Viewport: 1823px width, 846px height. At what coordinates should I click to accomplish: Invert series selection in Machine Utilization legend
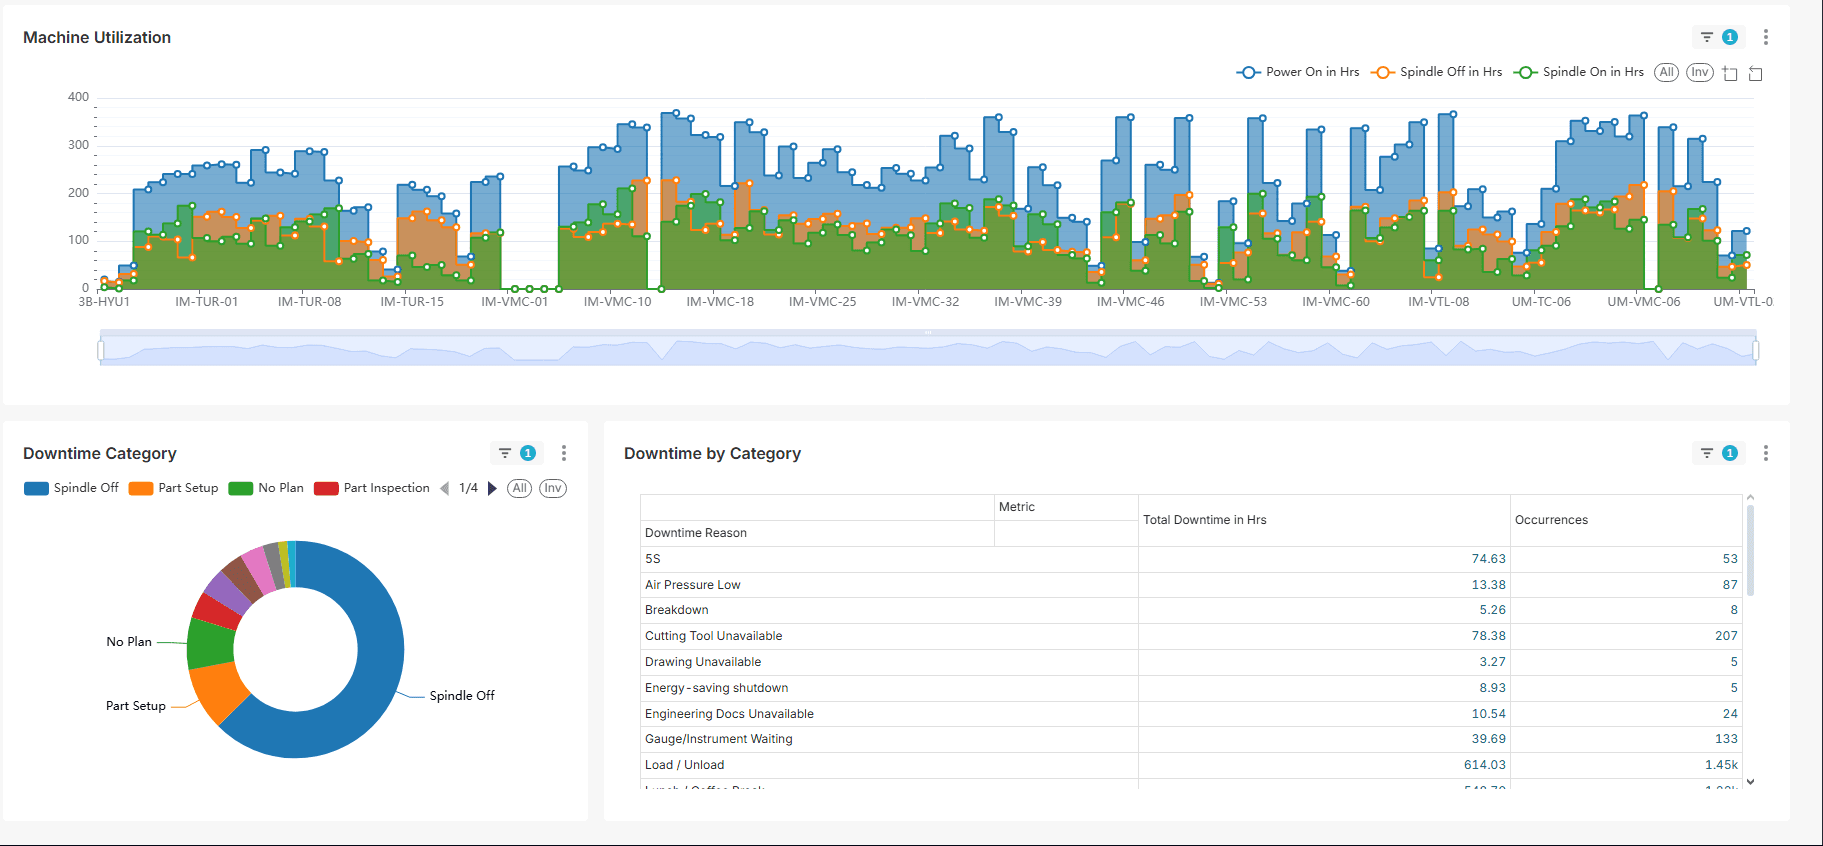point(1700,72)
